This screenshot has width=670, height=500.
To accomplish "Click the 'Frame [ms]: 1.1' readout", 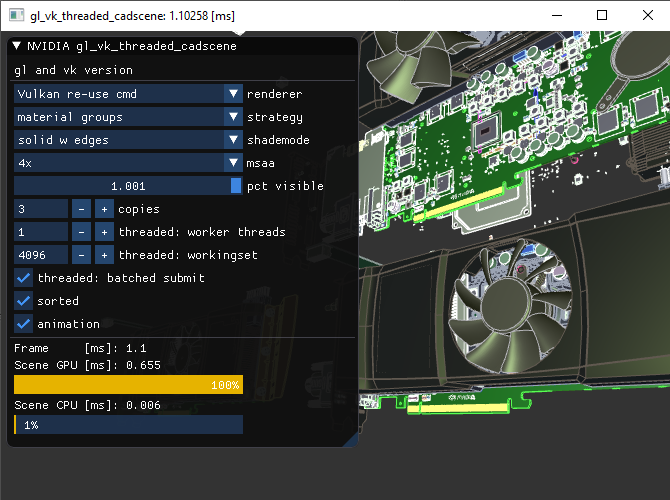I will [80, 348].
